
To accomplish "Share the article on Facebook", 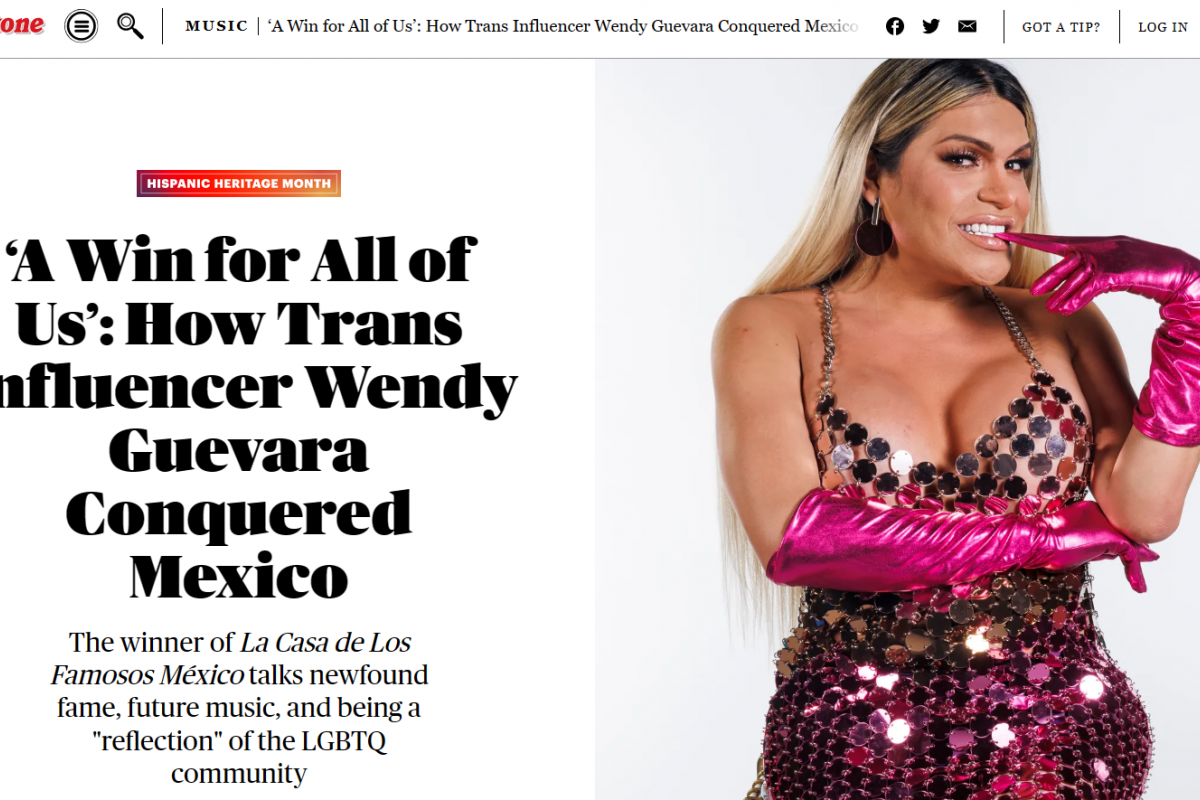I will [895, 27].
